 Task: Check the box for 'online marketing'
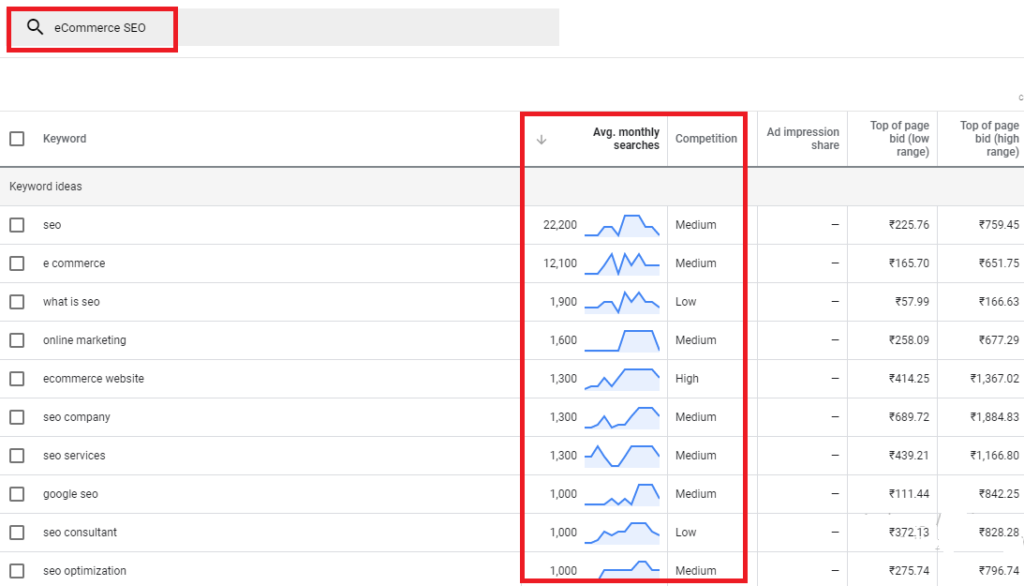[x=17, y=340]
